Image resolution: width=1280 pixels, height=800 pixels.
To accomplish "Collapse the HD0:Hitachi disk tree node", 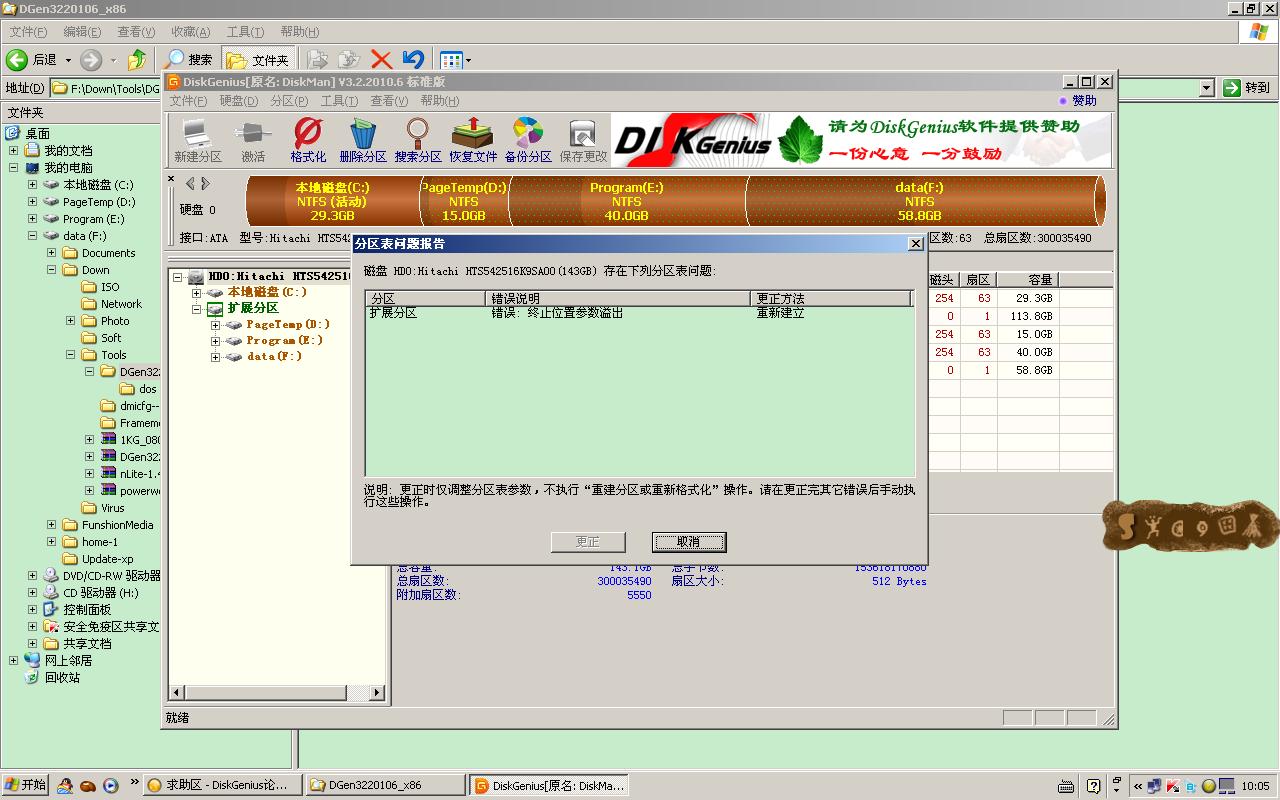I will (x=178, y=277).
